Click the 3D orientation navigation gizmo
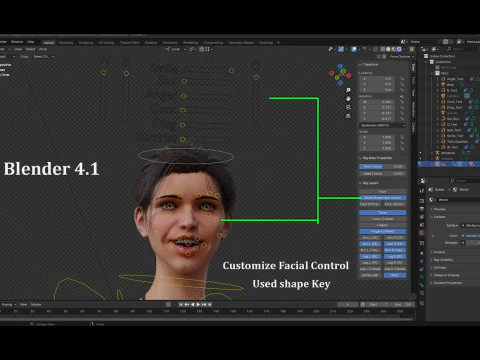 coord(340,74)
